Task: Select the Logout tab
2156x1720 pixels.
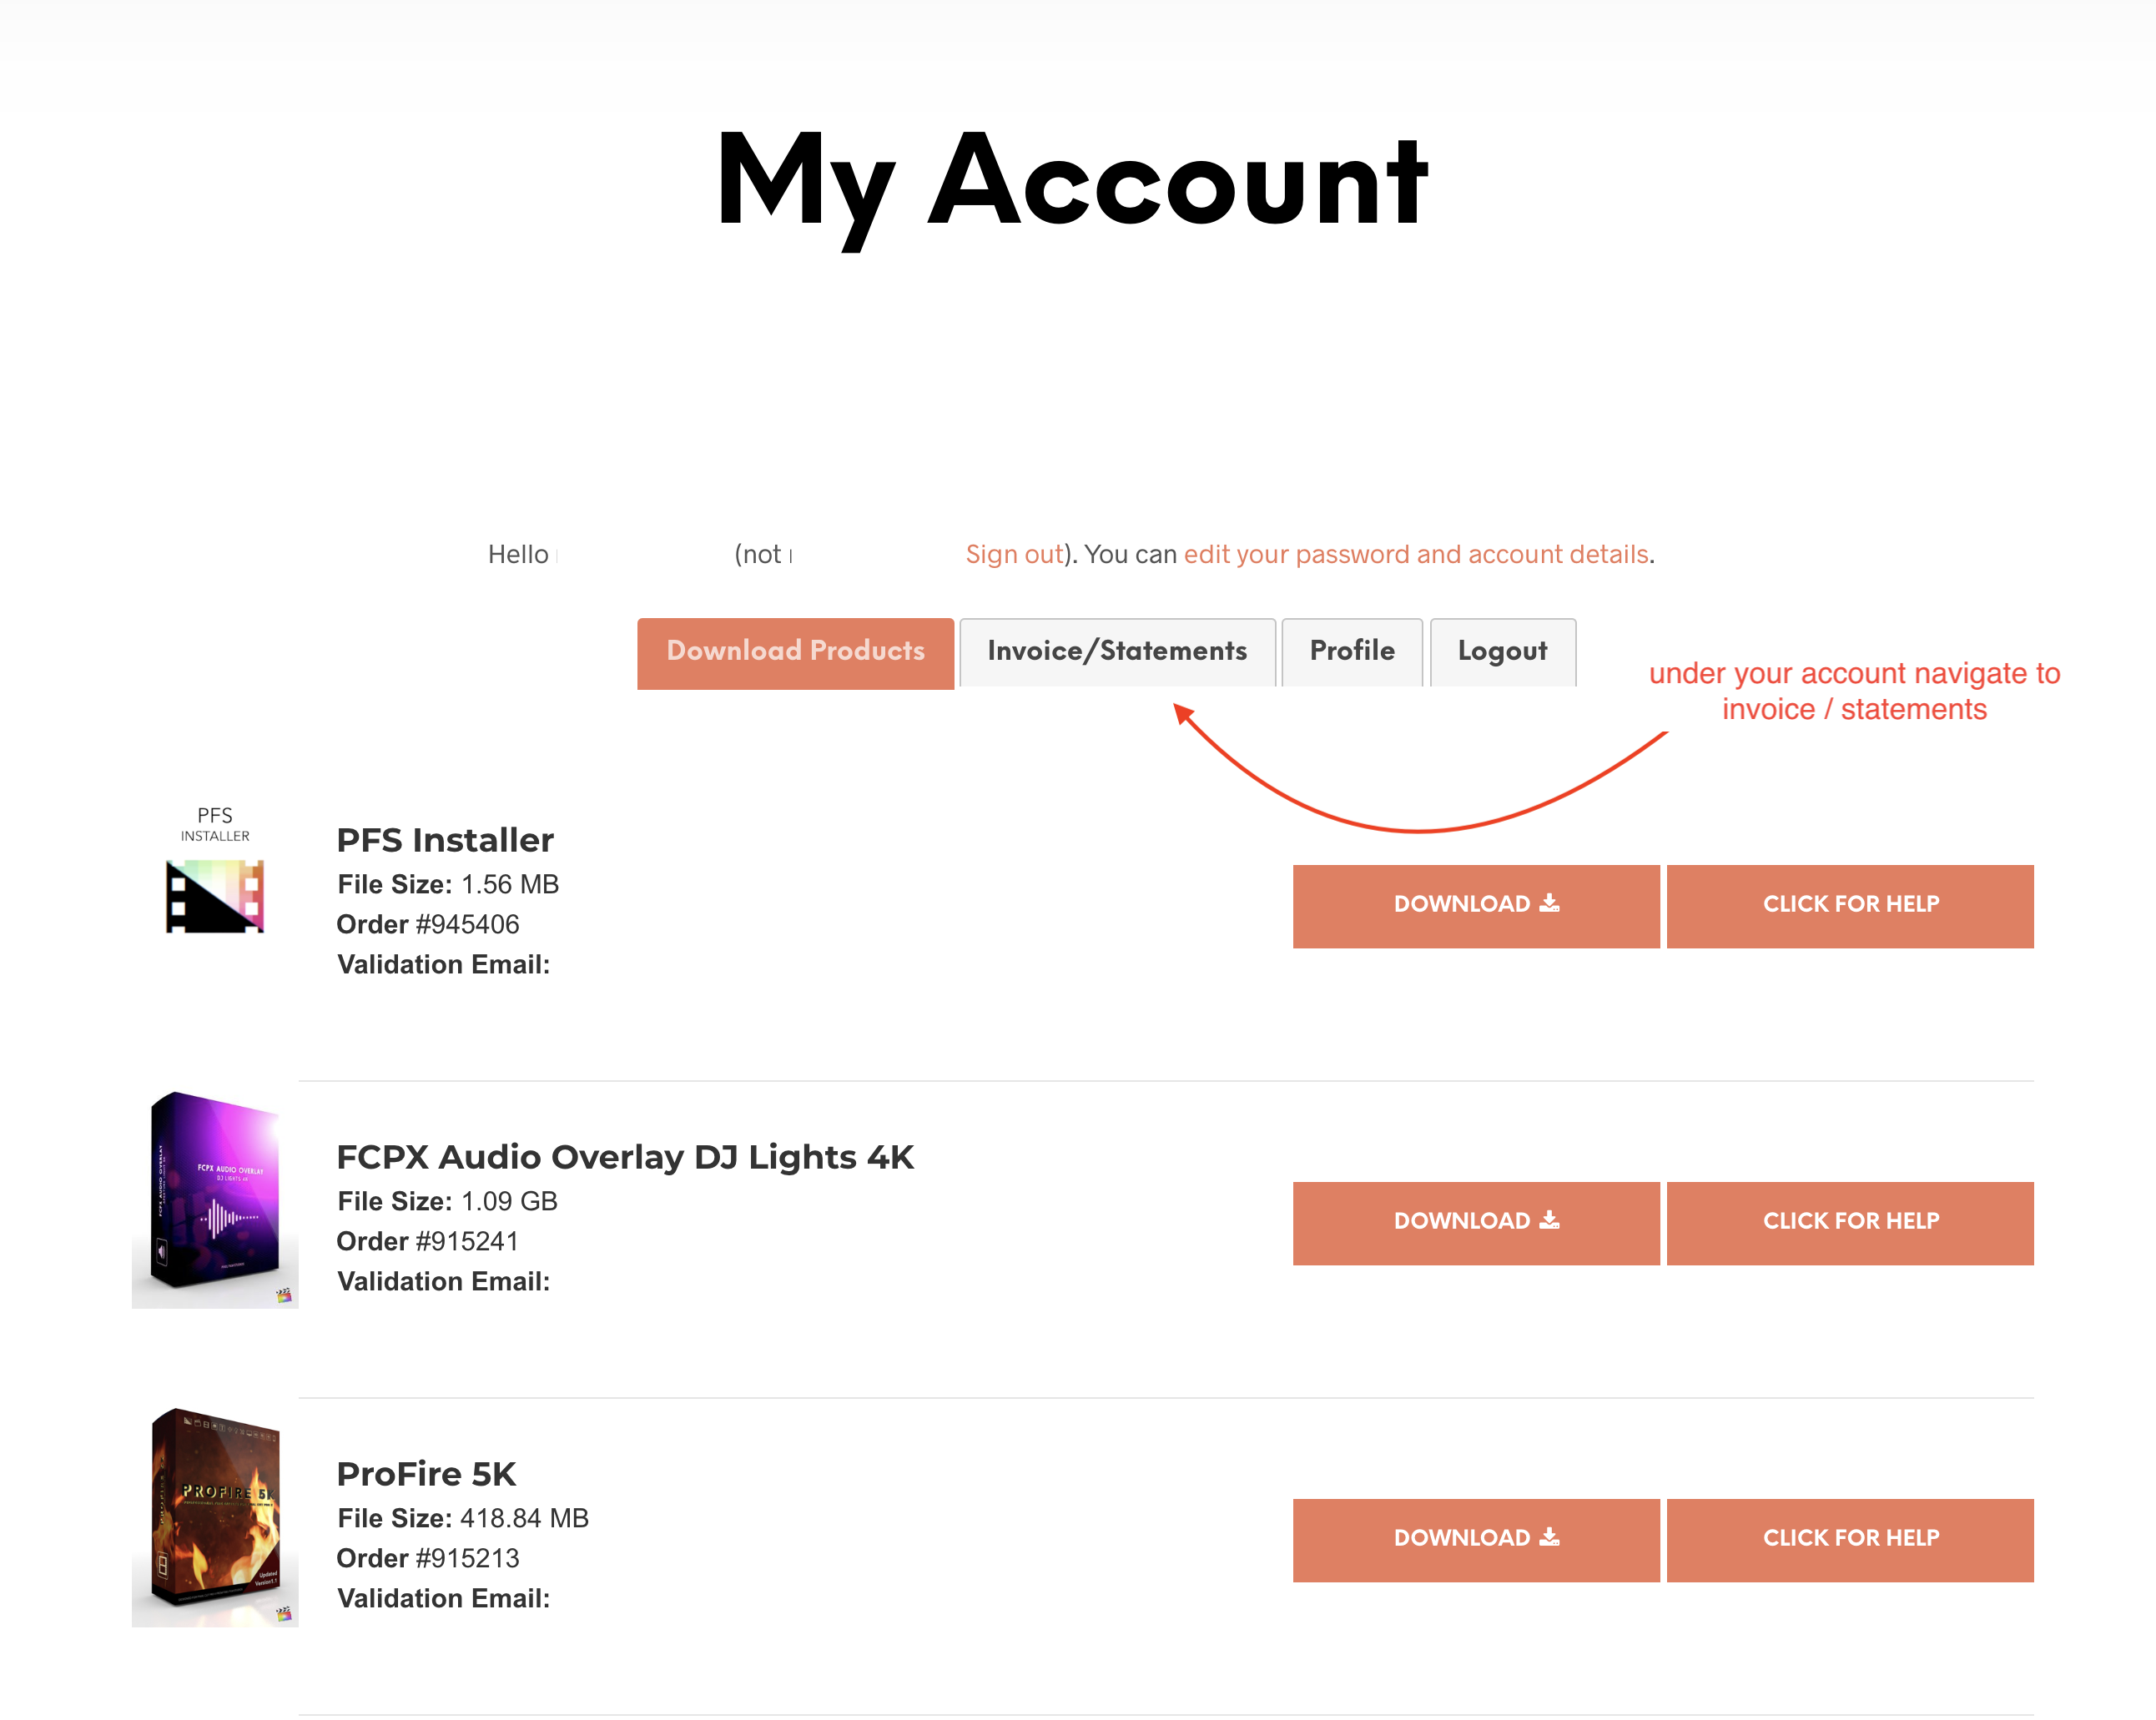Action: tap(1502, 652)
